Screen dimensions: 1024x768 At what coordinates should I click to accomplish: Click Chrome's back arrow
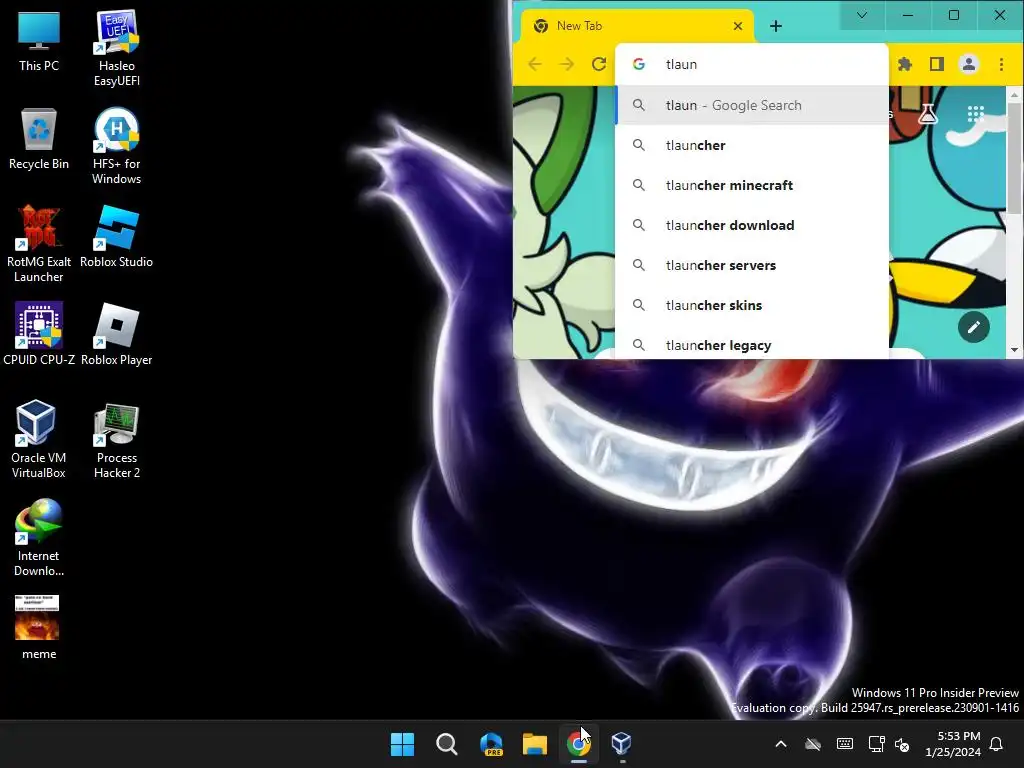tap(535, 64)
